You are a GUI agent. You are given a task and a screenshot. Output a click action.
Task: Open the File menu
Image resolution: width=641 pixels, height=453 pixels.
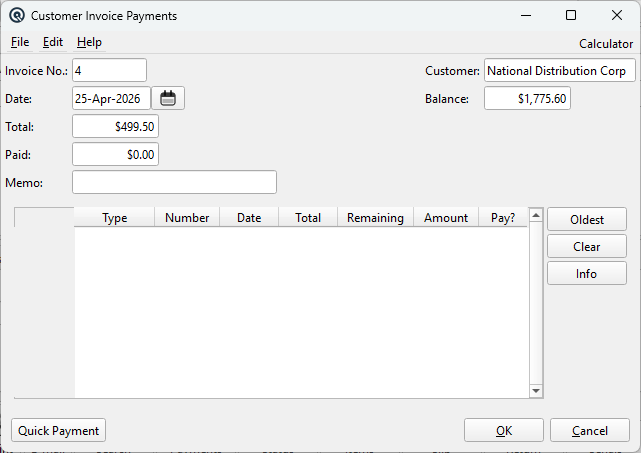click(20, 42)
